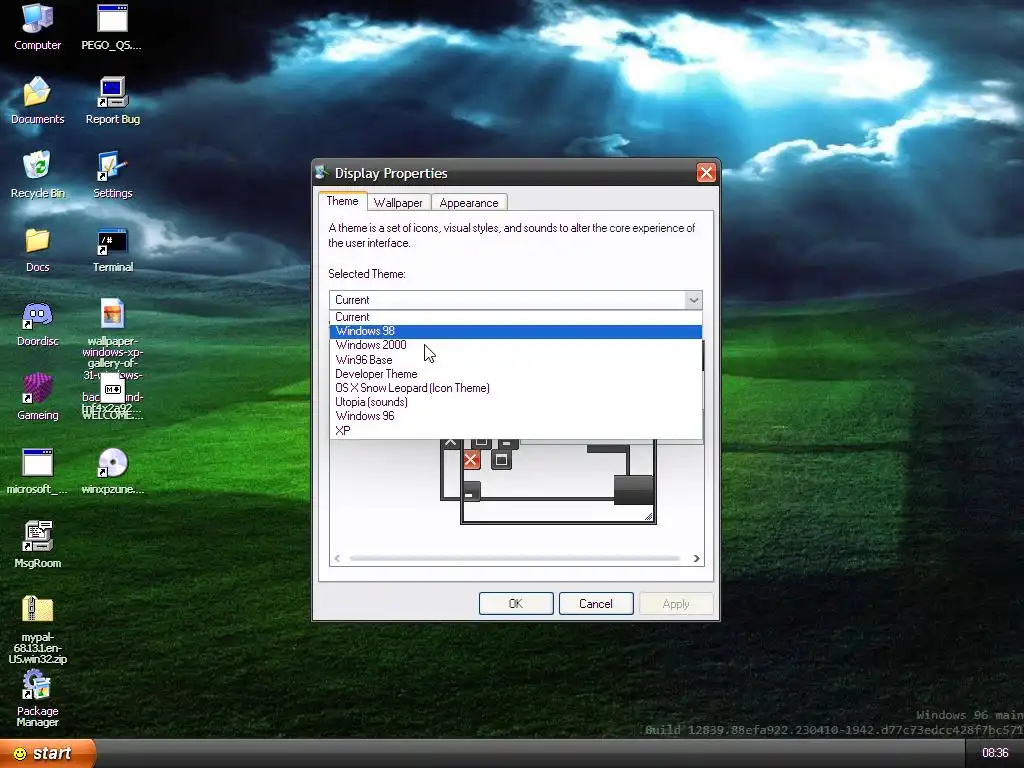Image resolution: width=1024 pixels, height=768 pixels.
Task: Click Cancel in Display Properties
Action: point(596,603)
